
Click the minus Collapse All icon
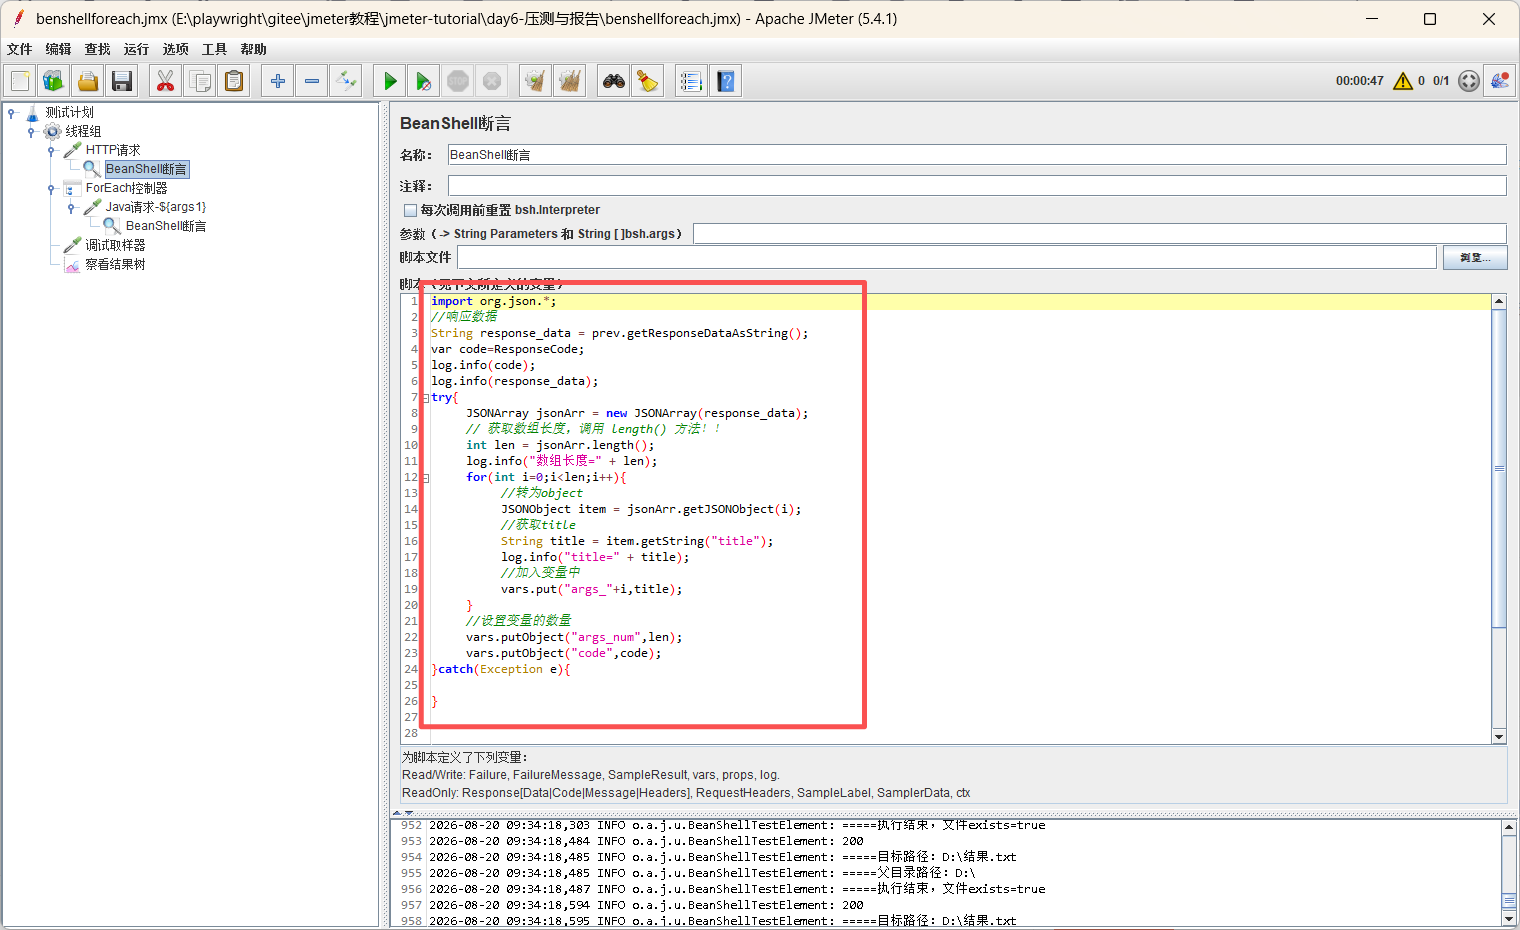click(312, 81)
